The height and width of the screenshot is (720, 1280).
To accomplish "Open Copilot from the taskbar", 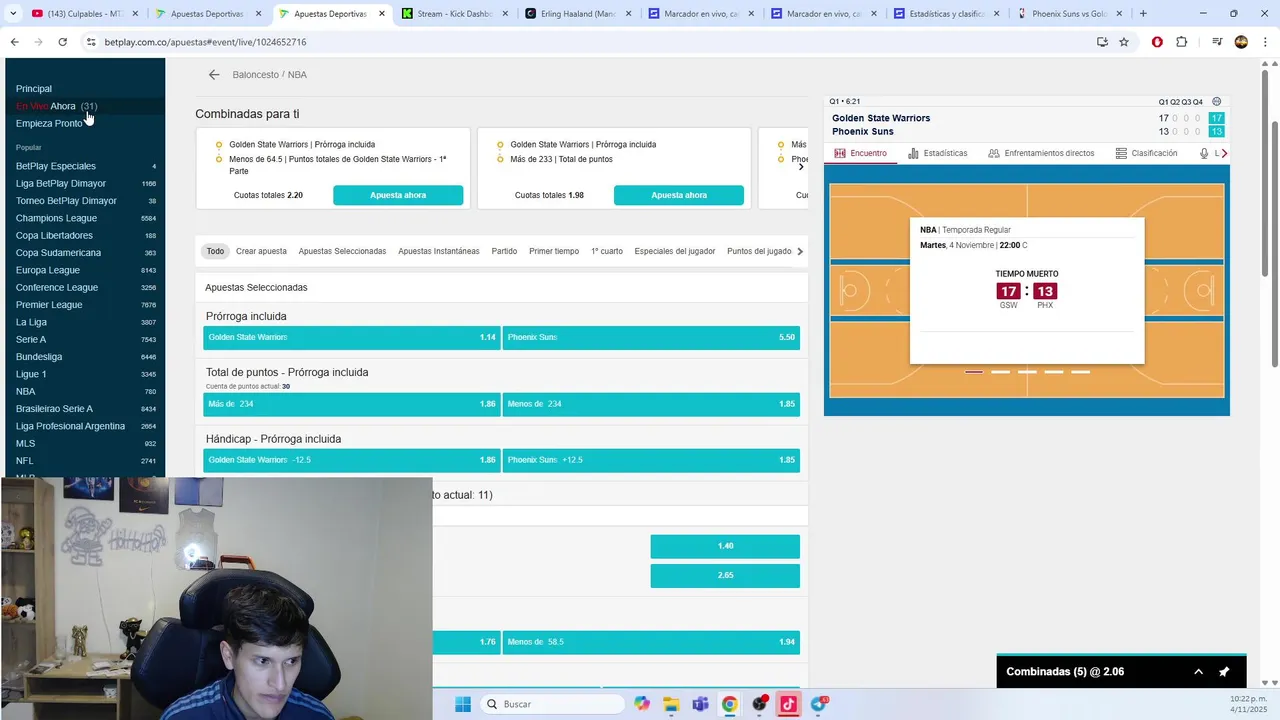I will click(641, 704).
